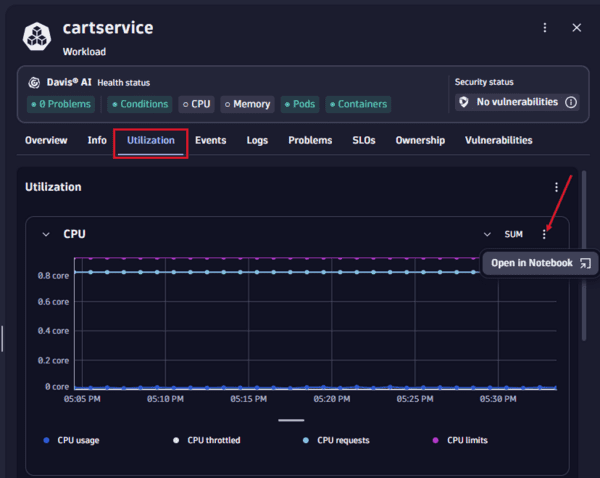Open the workload header three-dot menu
Screen dimensions: 600x478
(545, 28)
